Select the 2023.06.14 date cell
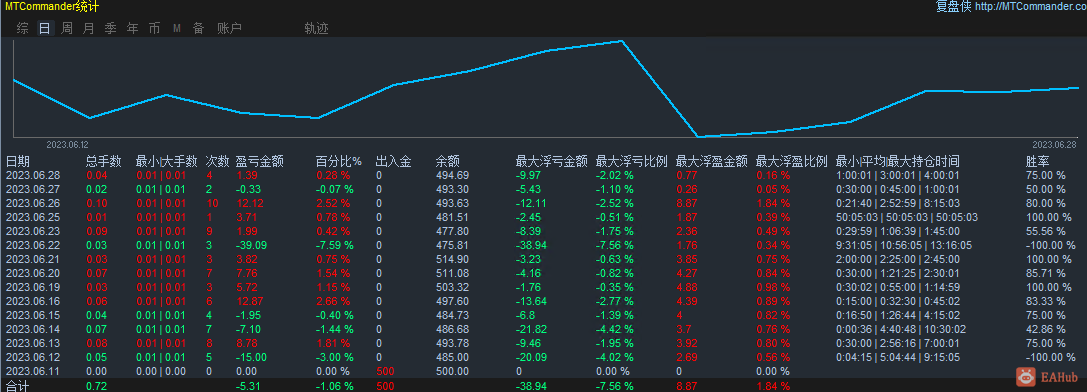The height and width of the screenshot is (392, 1087). [33, 329]
